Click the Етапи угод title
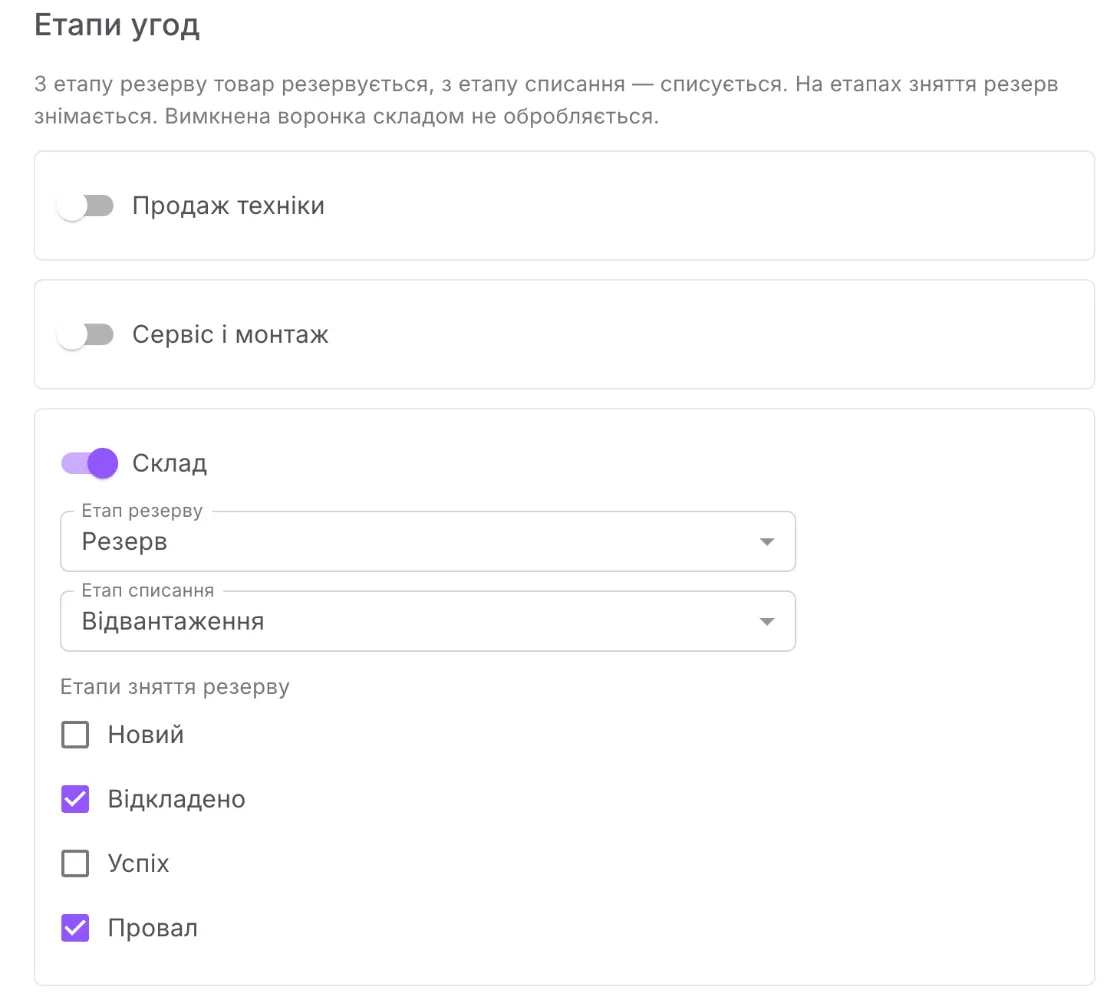Image resolution: width=1120 pixels, height=1000 pixels. pyautogui.click(x=117, y=26)
